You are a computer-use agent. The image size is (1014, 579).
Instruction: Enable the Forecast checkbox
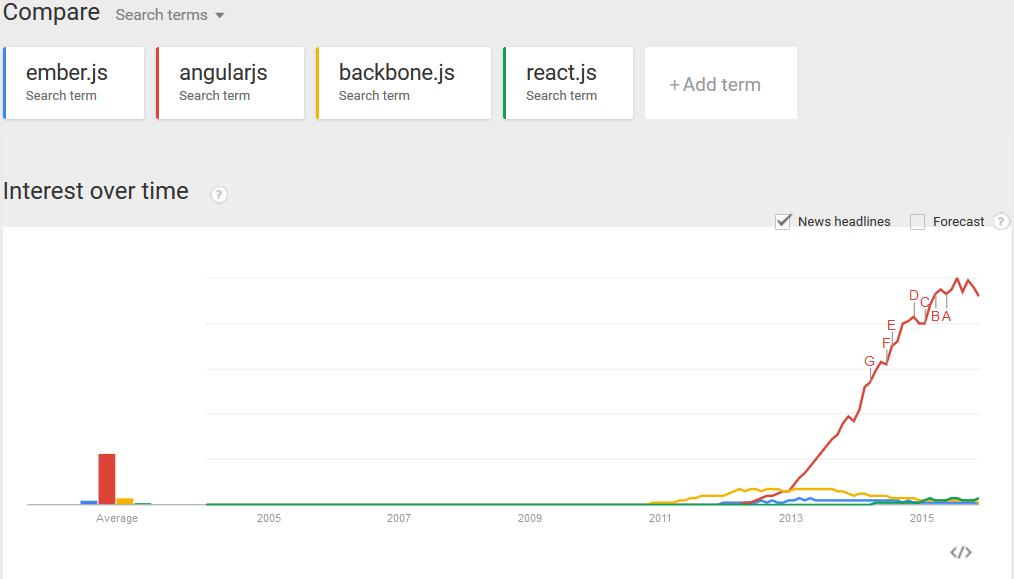point(917,222)
